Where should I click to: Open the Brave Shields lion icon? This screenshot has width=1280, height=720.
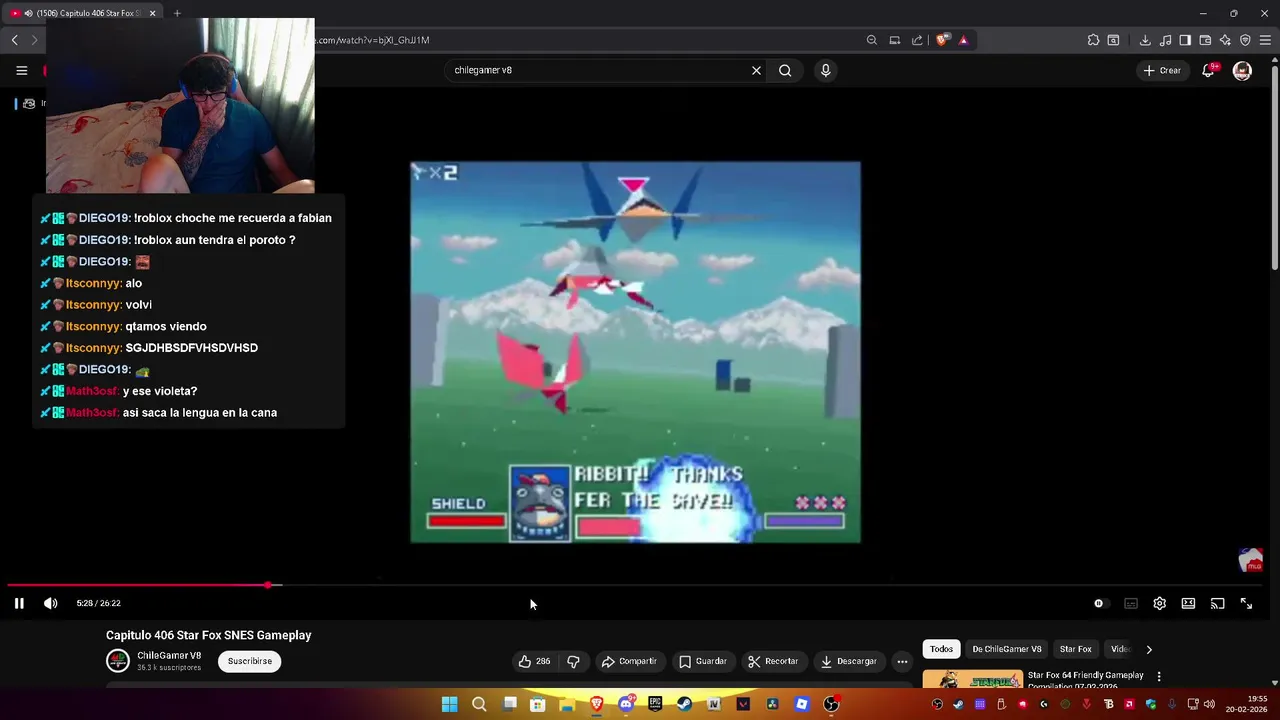coord(942,40)
